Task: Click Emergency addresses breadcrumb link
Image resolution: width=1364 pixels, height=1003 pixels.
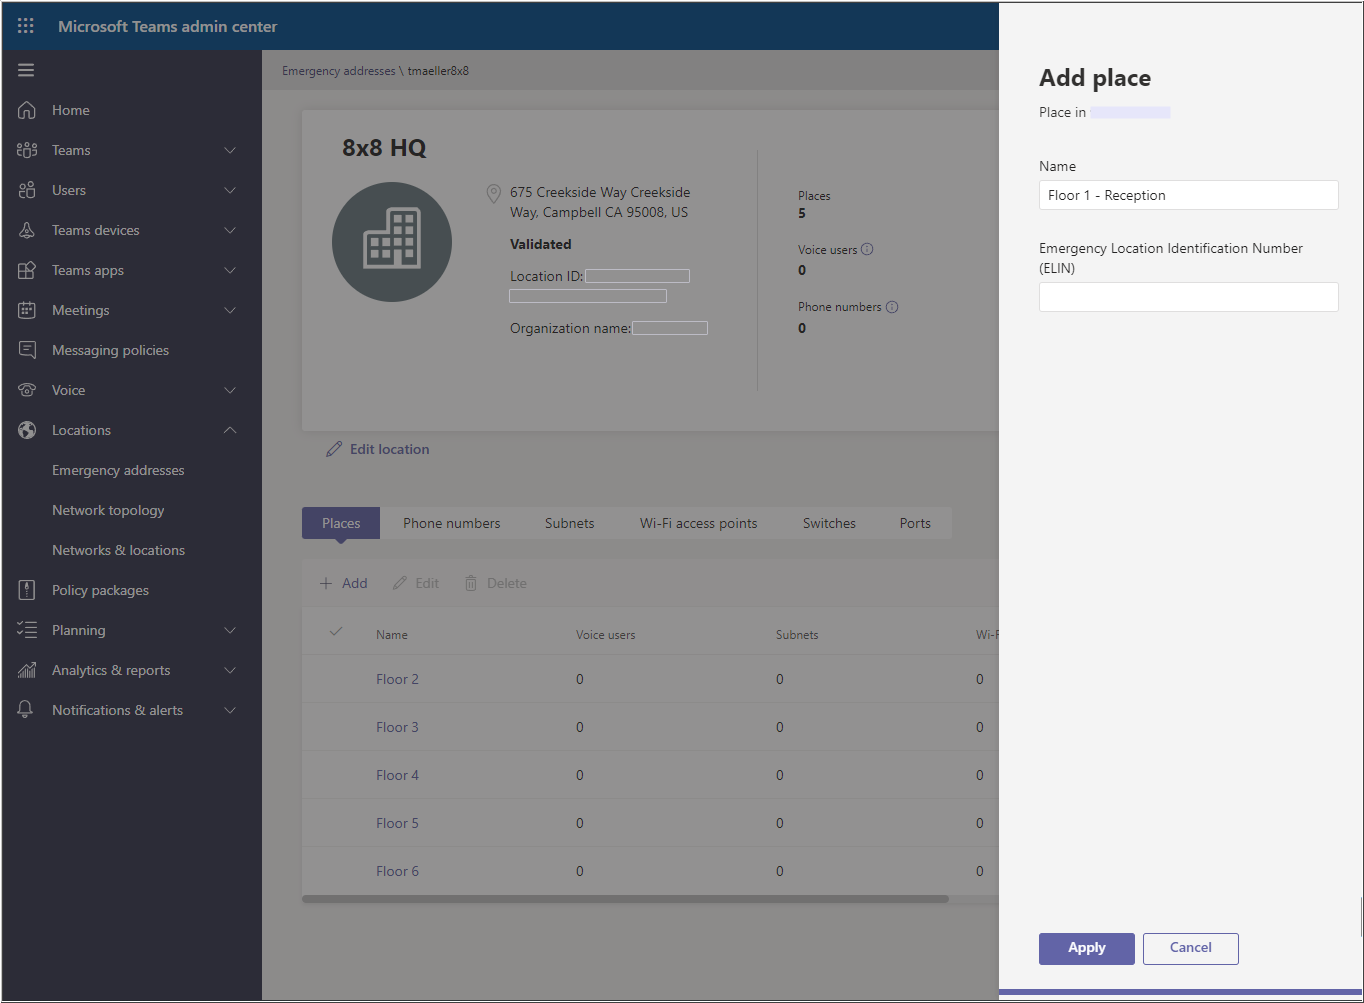Action: click(x=339, y=71)
